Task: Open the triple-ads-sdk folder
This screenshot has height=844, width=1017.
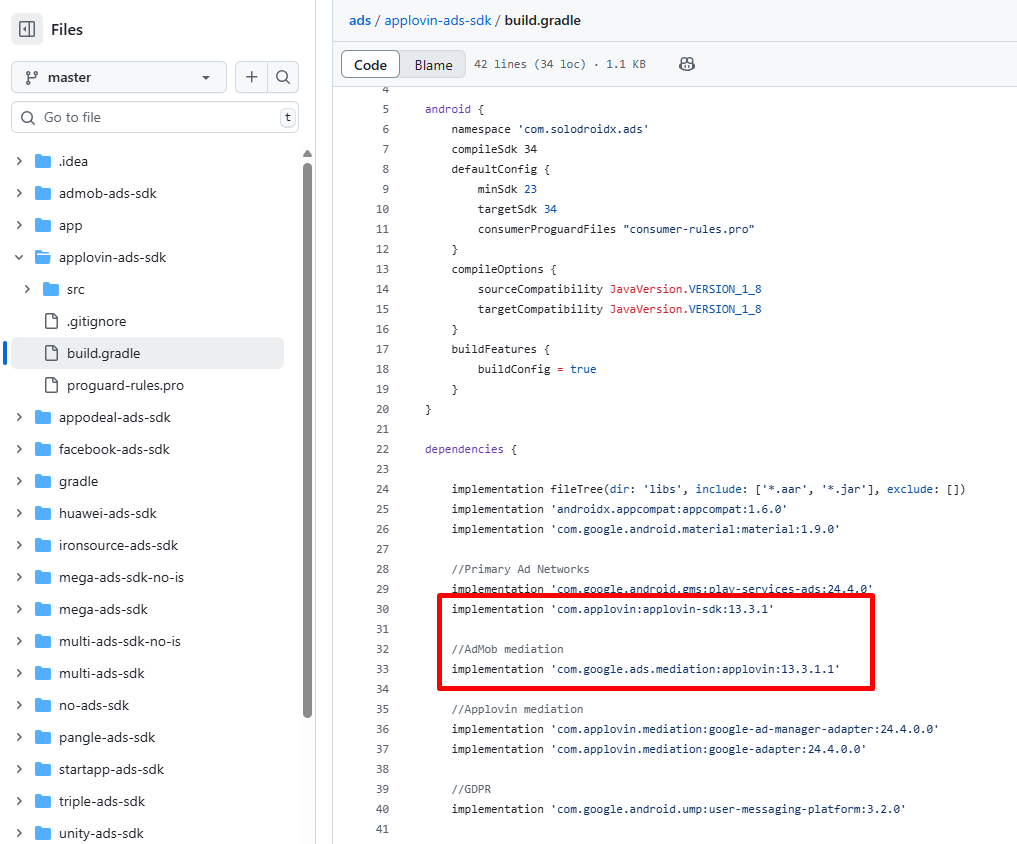Action: coord(102,801)
